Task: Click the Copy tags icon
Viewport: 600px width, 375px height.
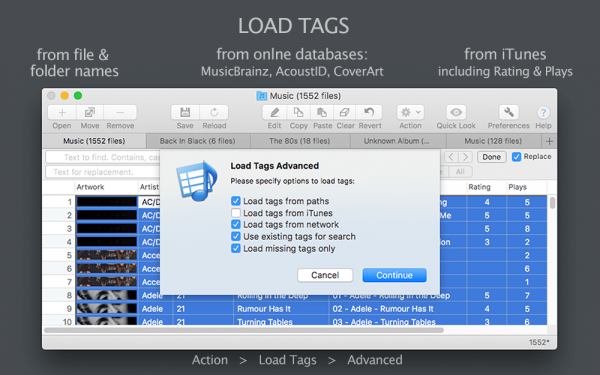Action: [x=298, y=112]
